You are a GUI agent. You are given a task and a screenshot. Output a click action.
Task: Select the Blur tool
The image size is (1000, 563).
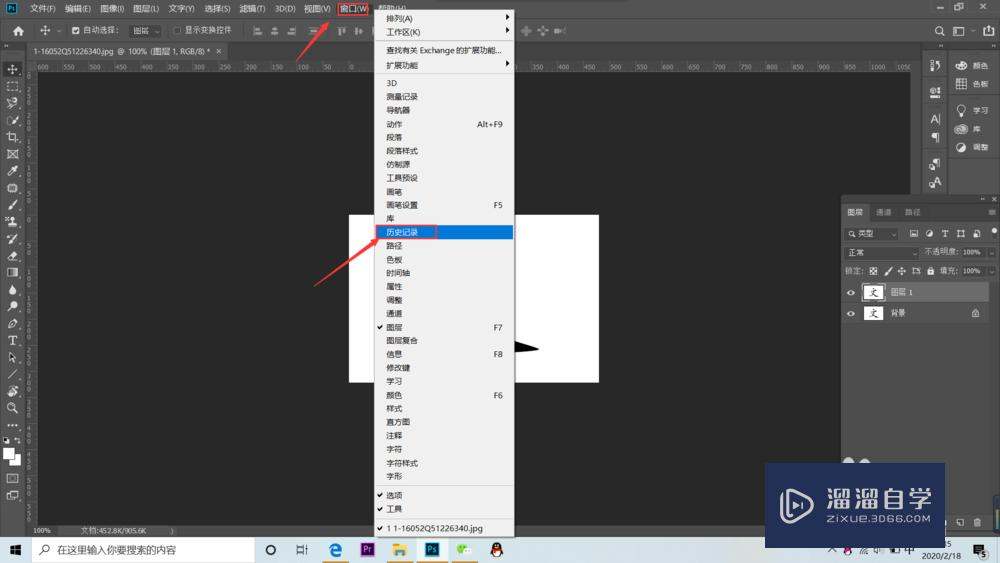(x=12, y=289)
